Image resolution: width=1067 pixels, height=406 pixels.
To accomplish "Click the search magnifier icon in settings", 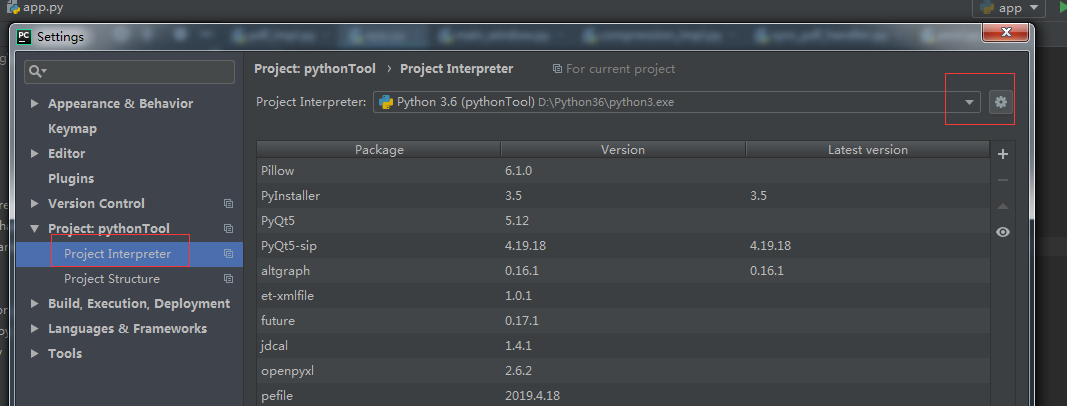I will point(36,71).
